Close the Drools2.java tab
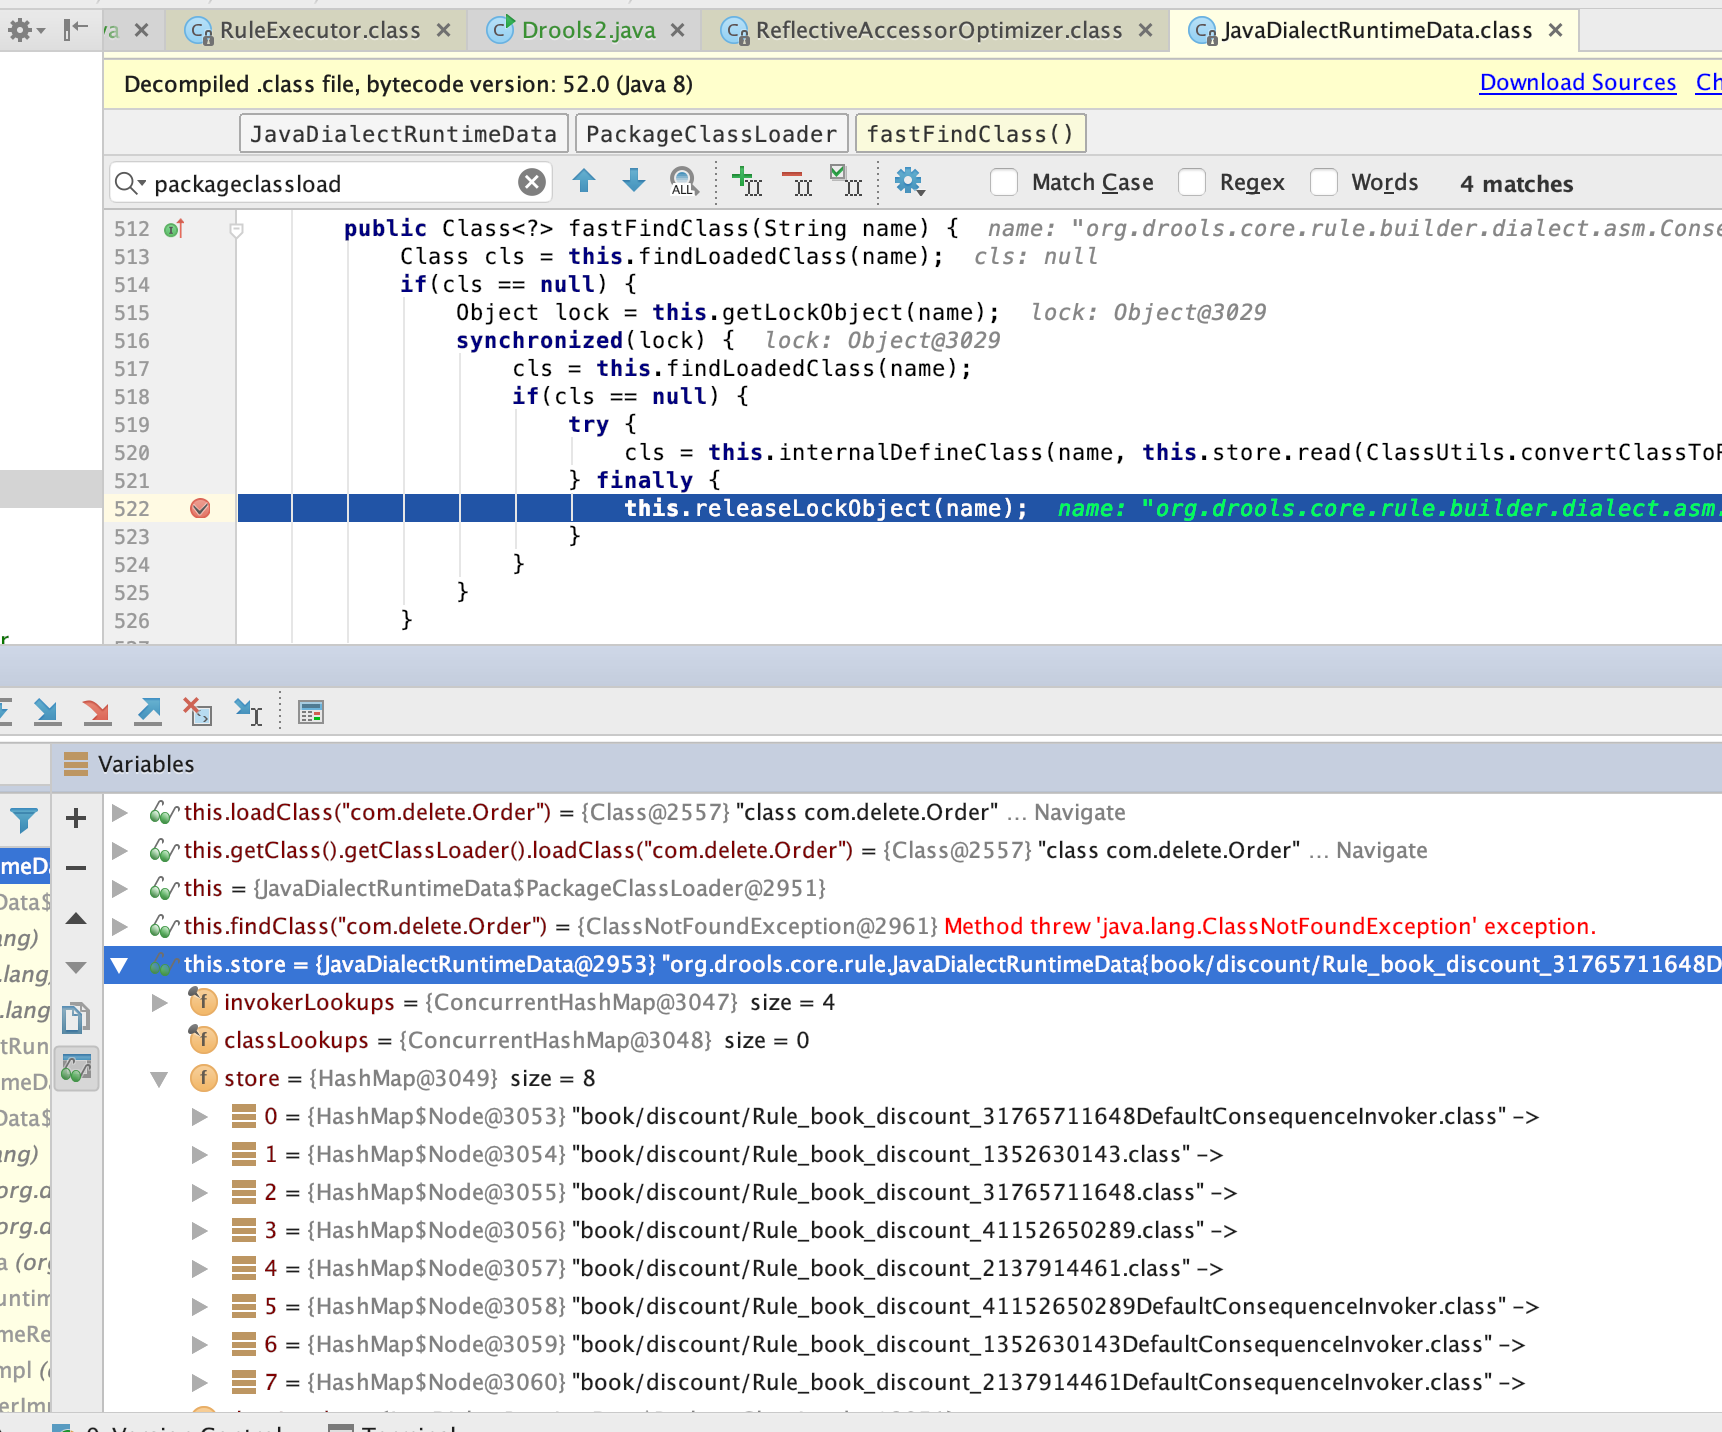The image size is (1722, 1432). (678, 30)
